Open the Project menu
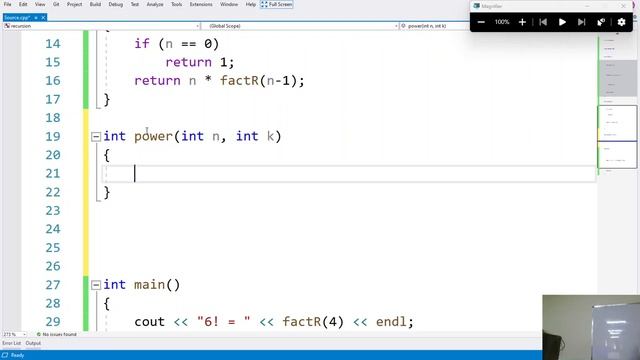640x360 pixels. click(x=74, y=4)
